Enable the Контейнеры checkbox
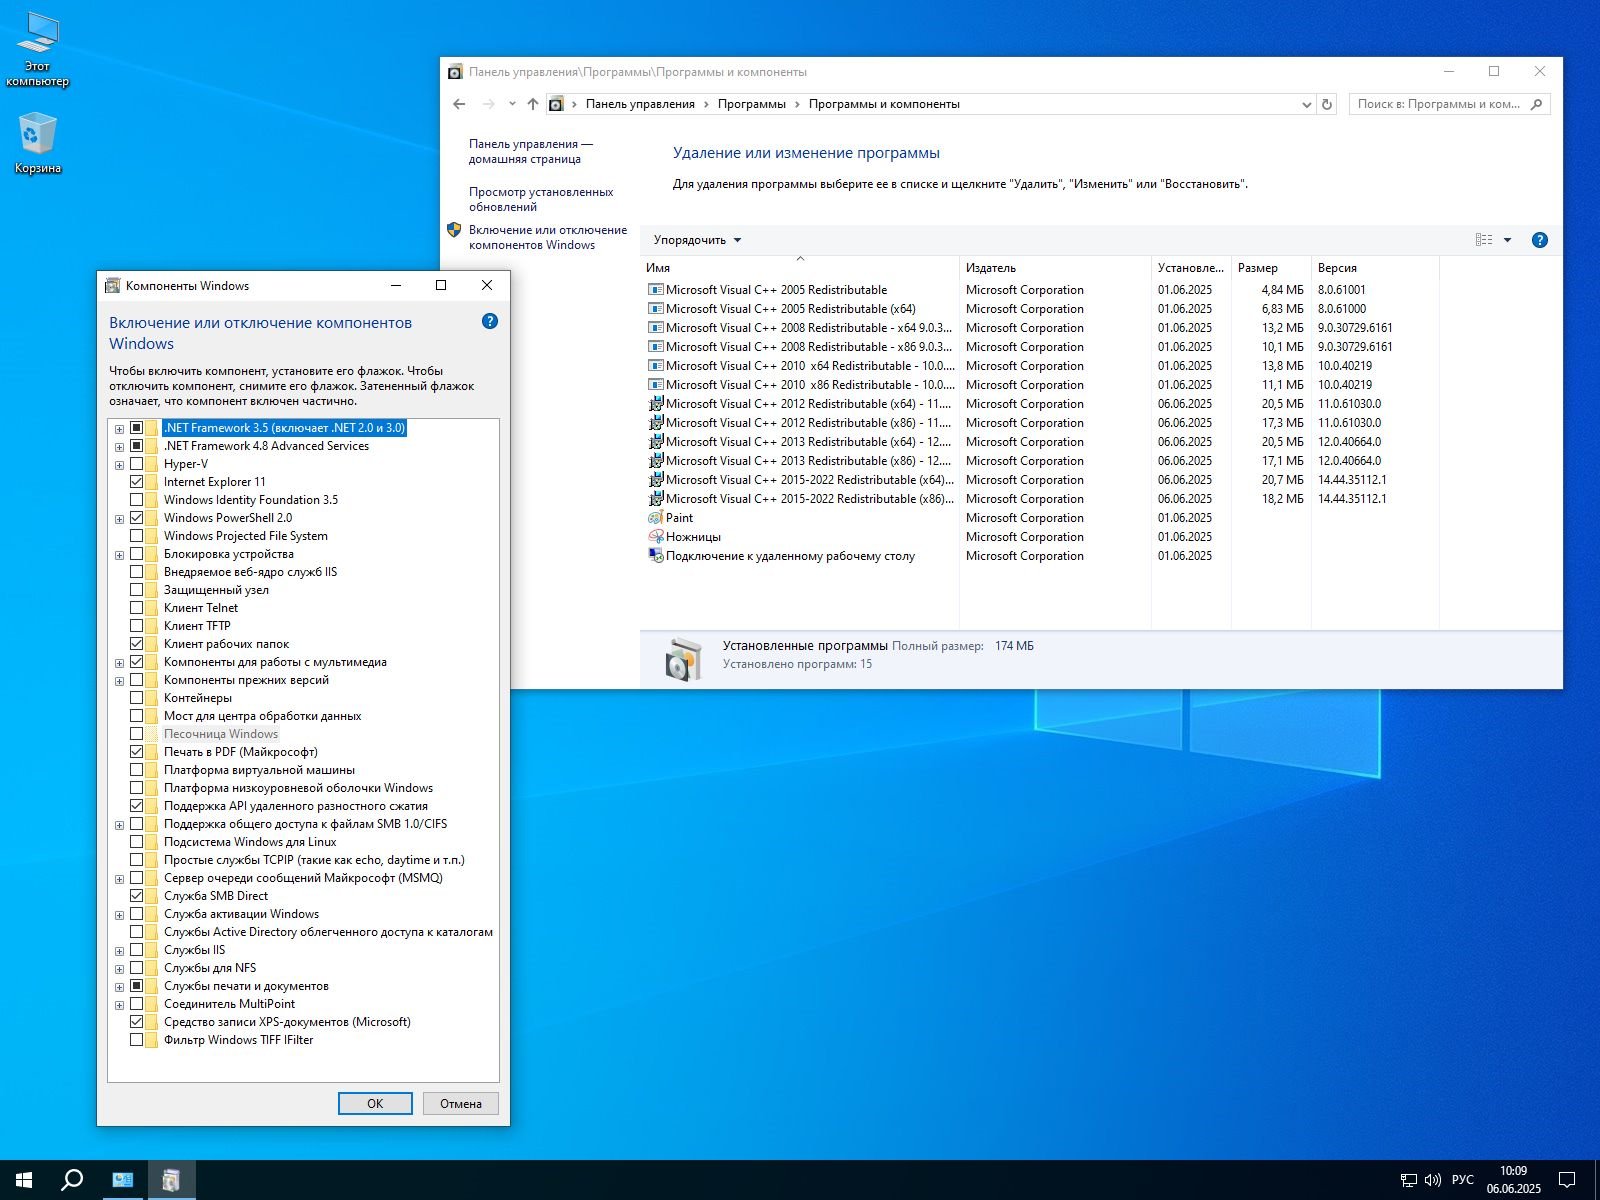 pyautogui.click(x=137, y=698)
